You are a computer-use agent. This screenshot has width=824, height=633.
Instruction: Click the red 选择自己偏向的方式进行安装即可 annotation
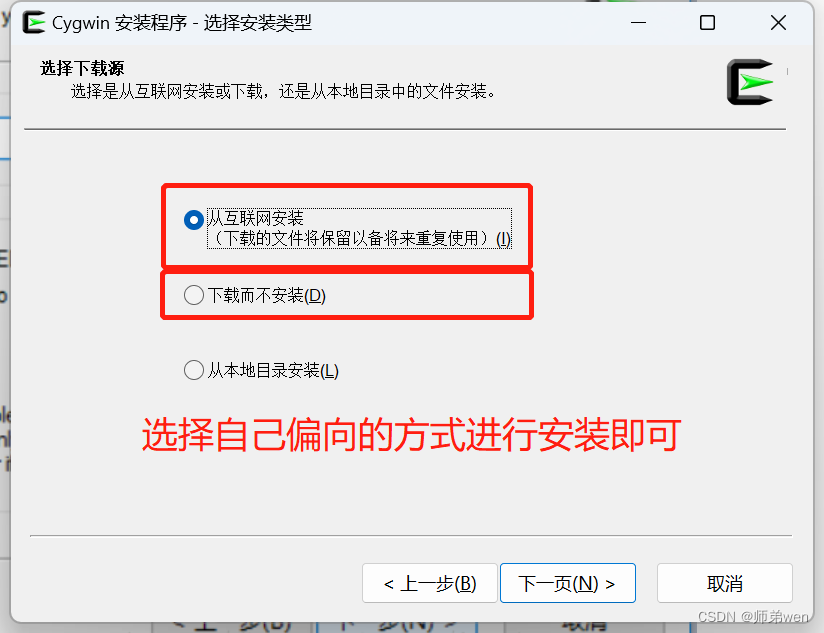(x=411, y=435)
